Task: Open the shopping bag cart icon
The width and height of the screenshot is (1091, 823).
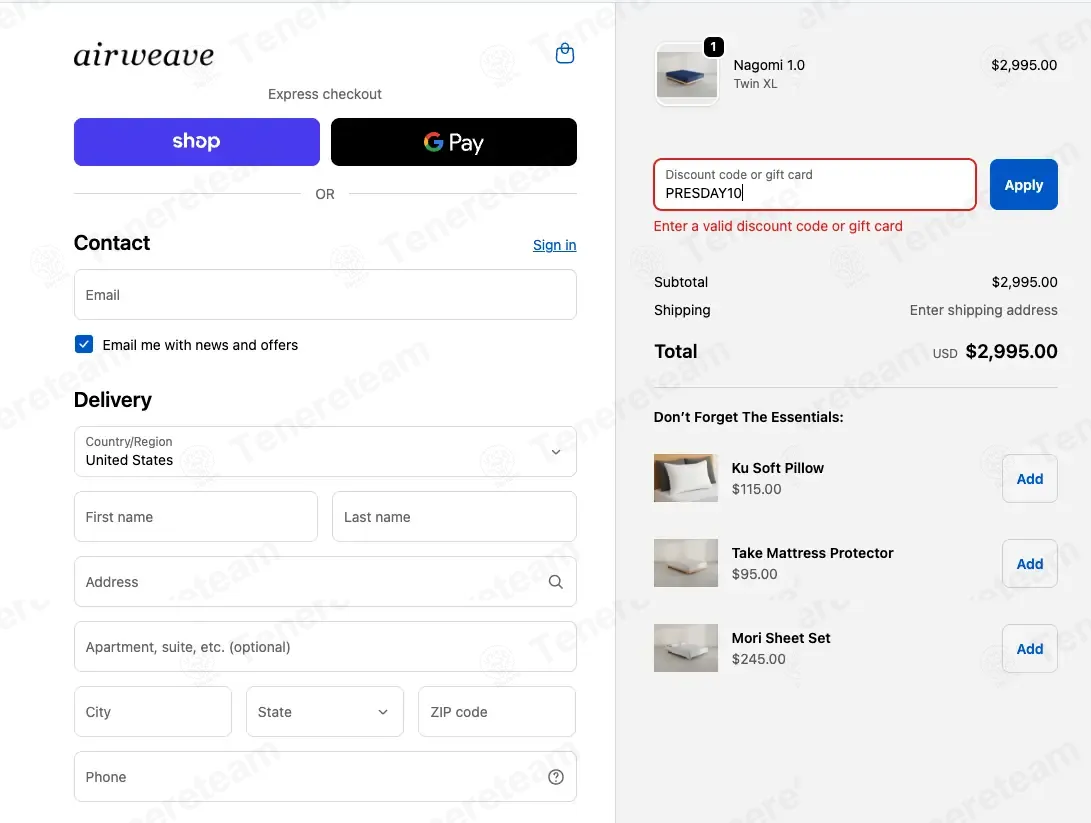Action: (x=564, y=53)
